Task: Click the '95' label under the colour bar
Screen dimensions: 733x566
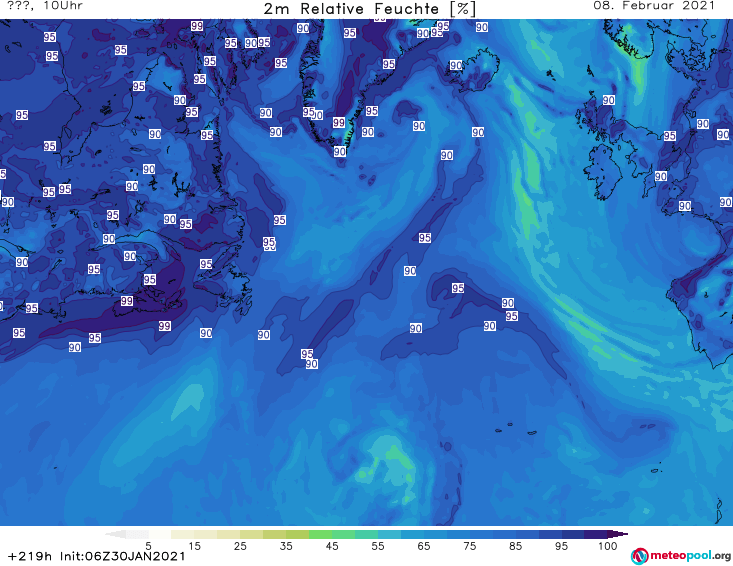Action: coord(561,546)
